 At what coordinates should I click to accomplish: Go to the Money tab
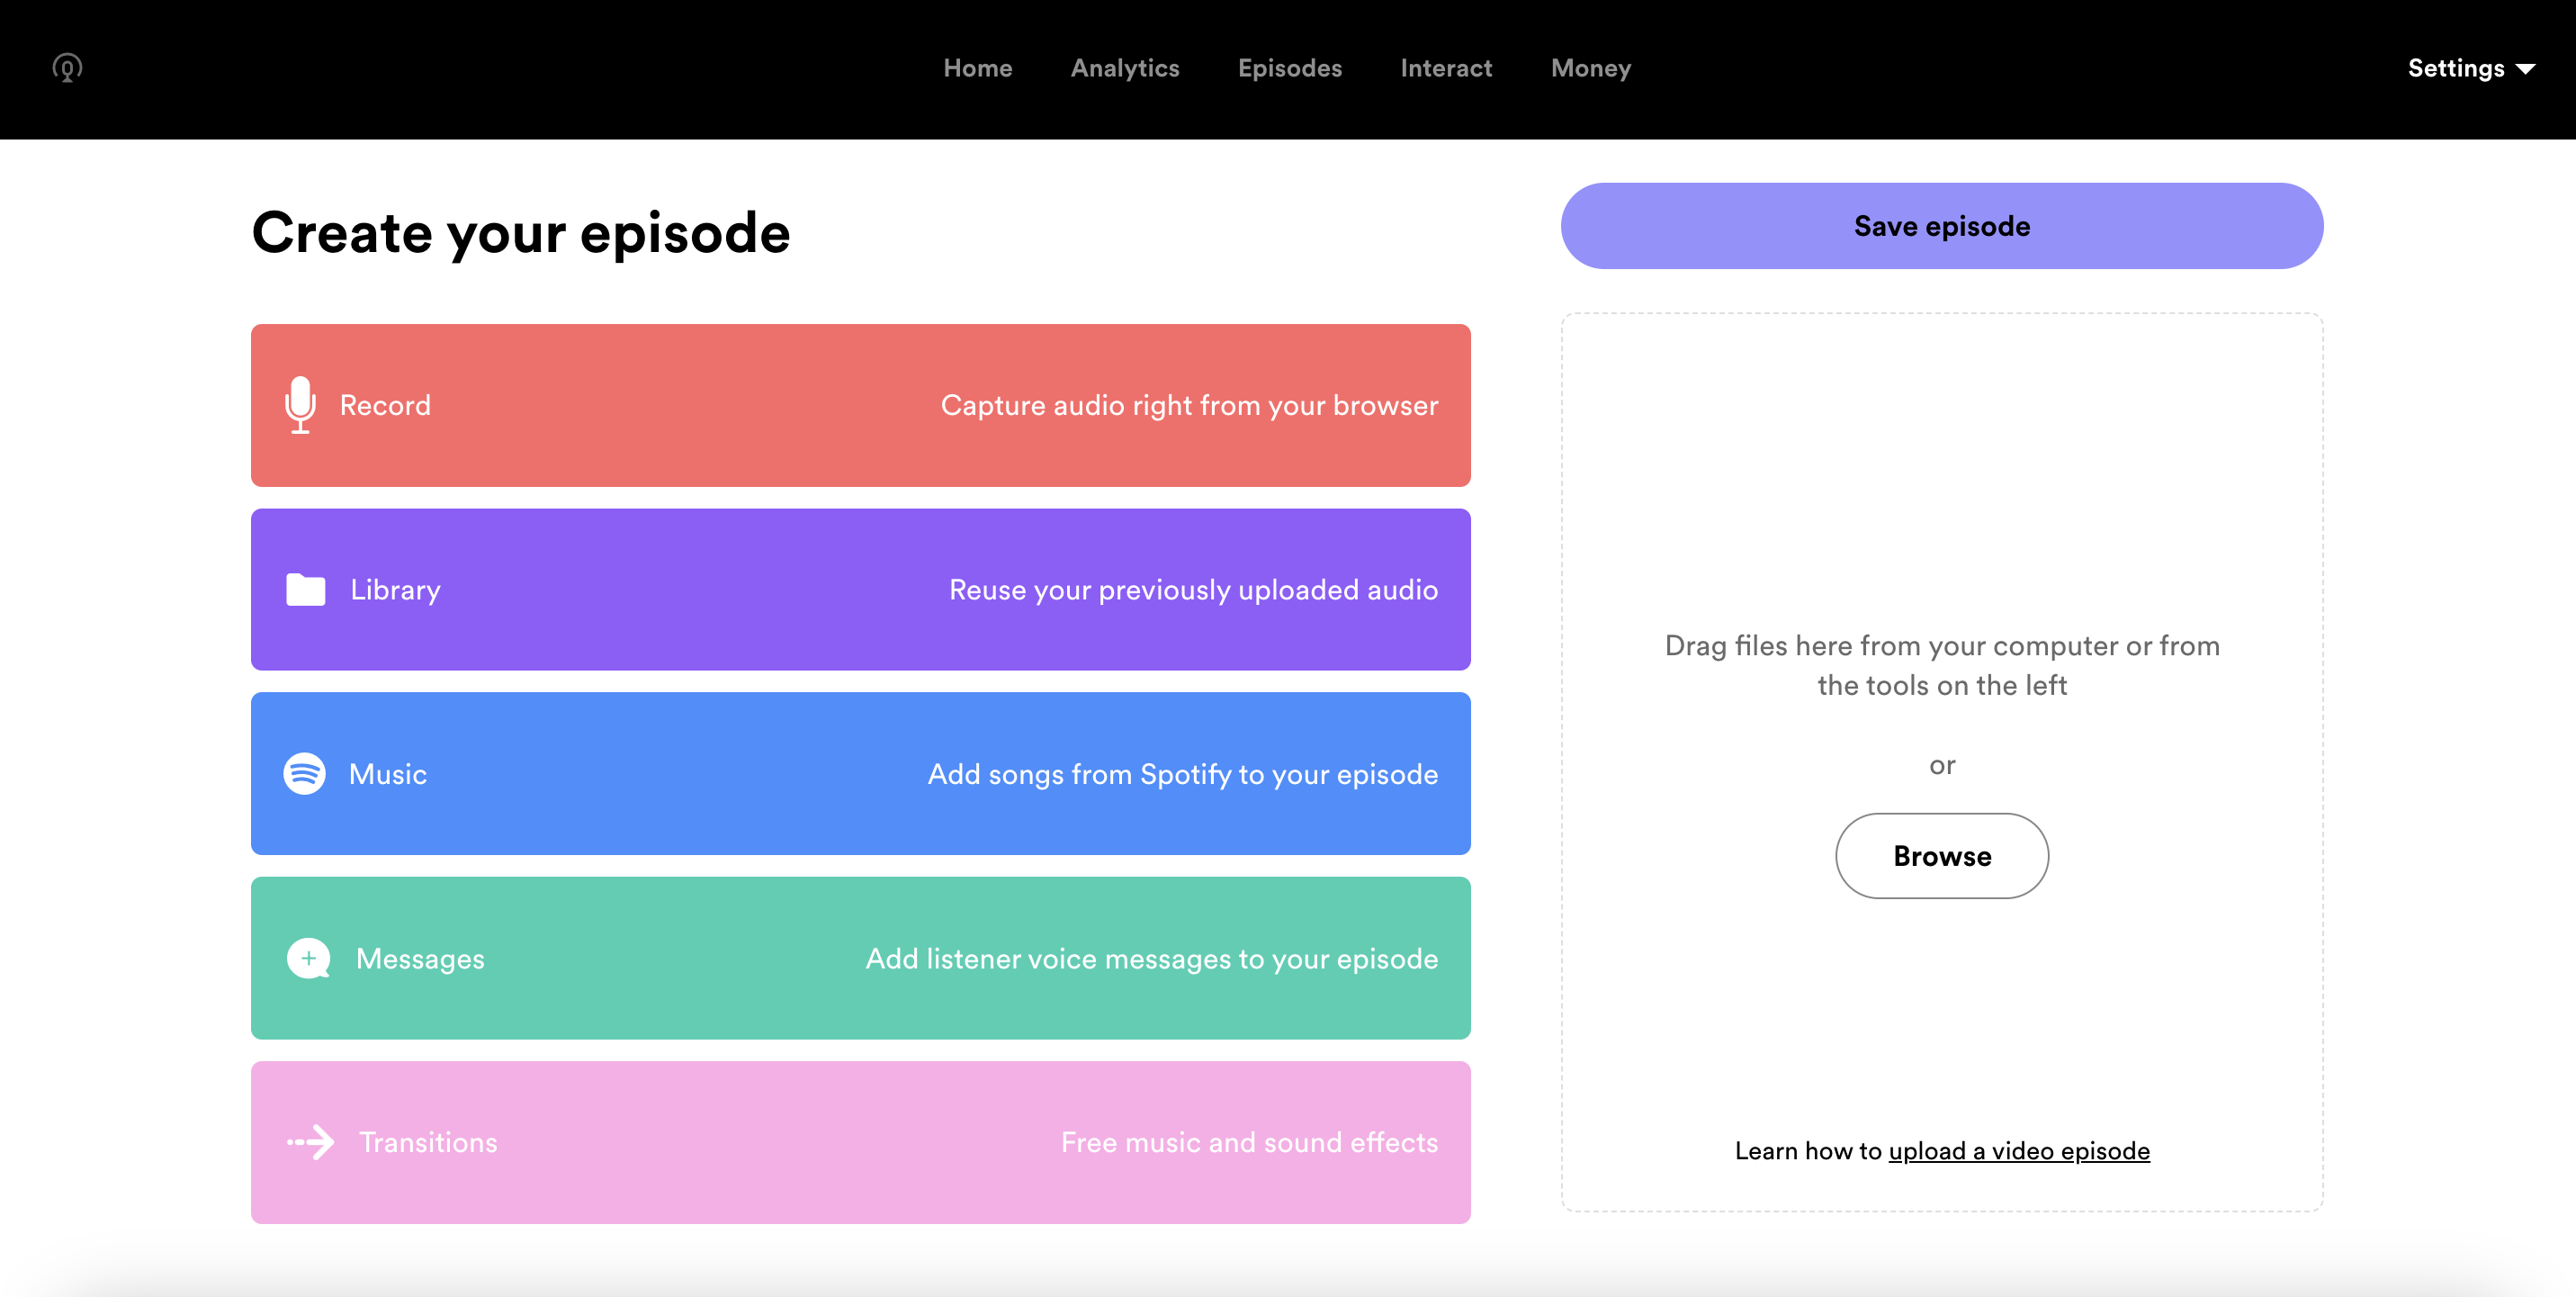[1590, 68]
